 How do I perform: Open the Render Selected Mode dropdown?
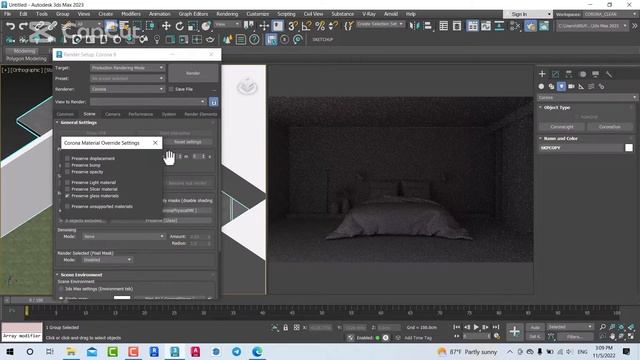tap(107, 260)
